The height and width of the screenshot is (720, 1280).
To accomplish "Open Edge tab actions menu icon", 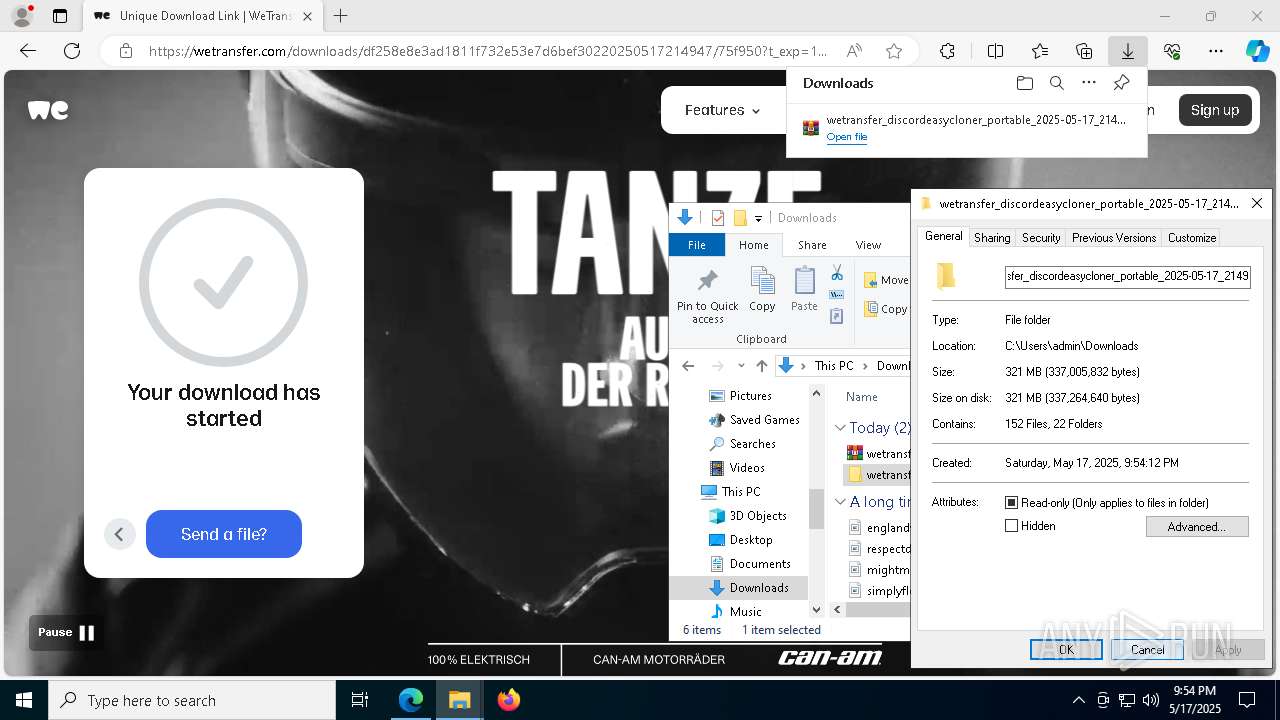I will tap(60, 16).
